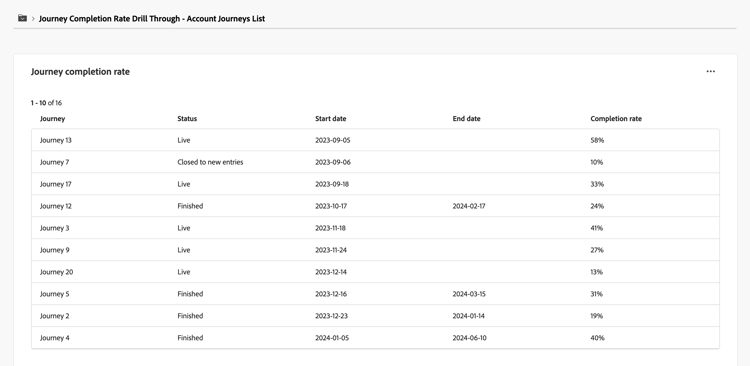Image resolution: width=750 pixels, height=366 pixels.
Task: Select the Journey 17 row
Action: [x=375, y=184]
